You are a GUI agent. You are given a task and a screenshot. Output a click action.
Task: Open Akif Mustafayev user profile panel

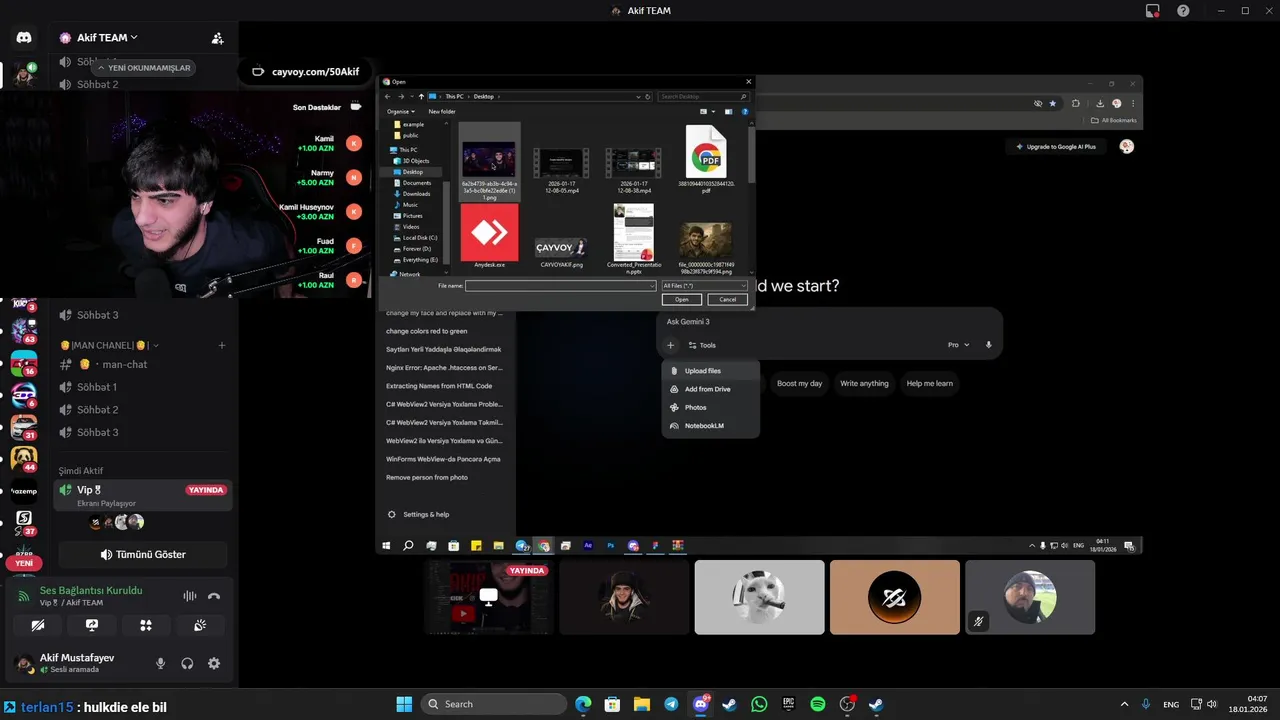pyautogui.click(x=76, y=663)
